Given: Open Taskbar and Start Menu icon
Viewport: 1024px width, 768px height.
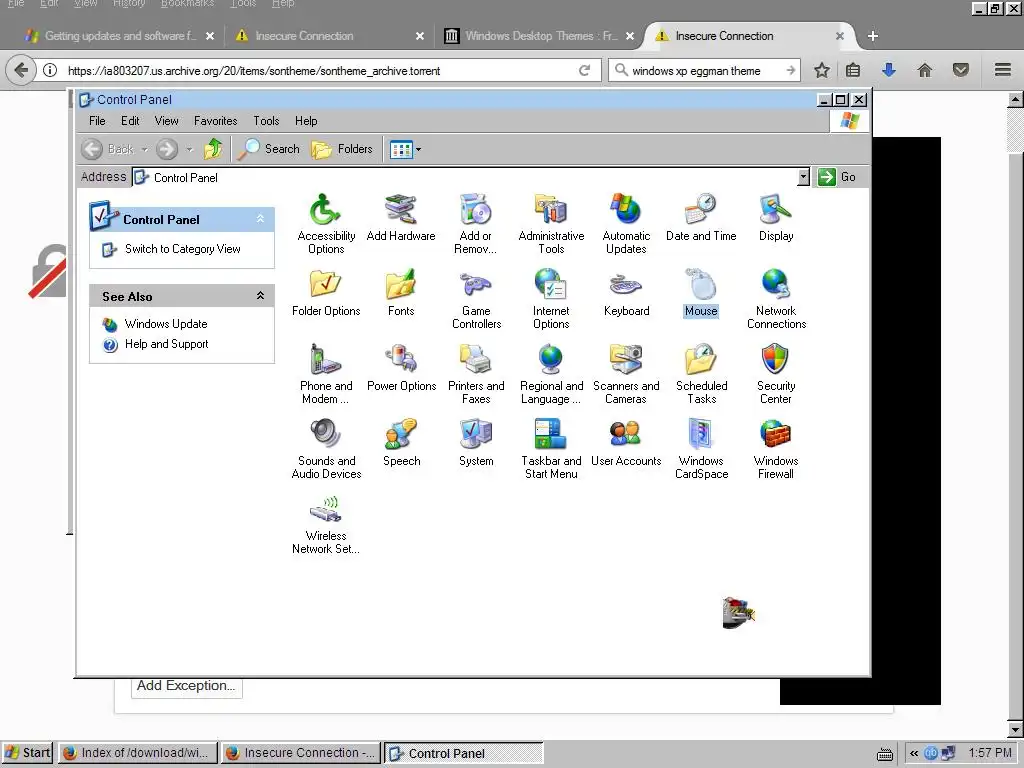Looking at the screenshot, I should click(551, 449).
